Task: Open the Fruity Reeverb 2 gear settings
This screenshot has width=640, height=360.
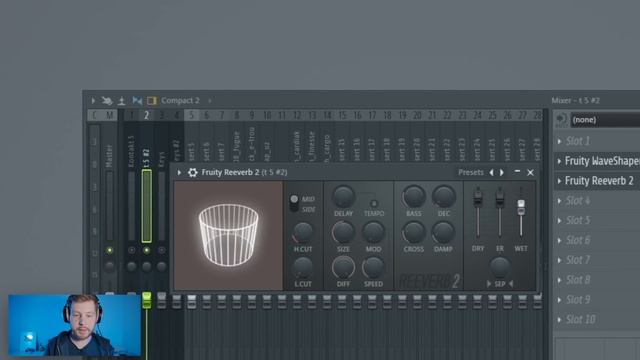Action: [192, 172]
